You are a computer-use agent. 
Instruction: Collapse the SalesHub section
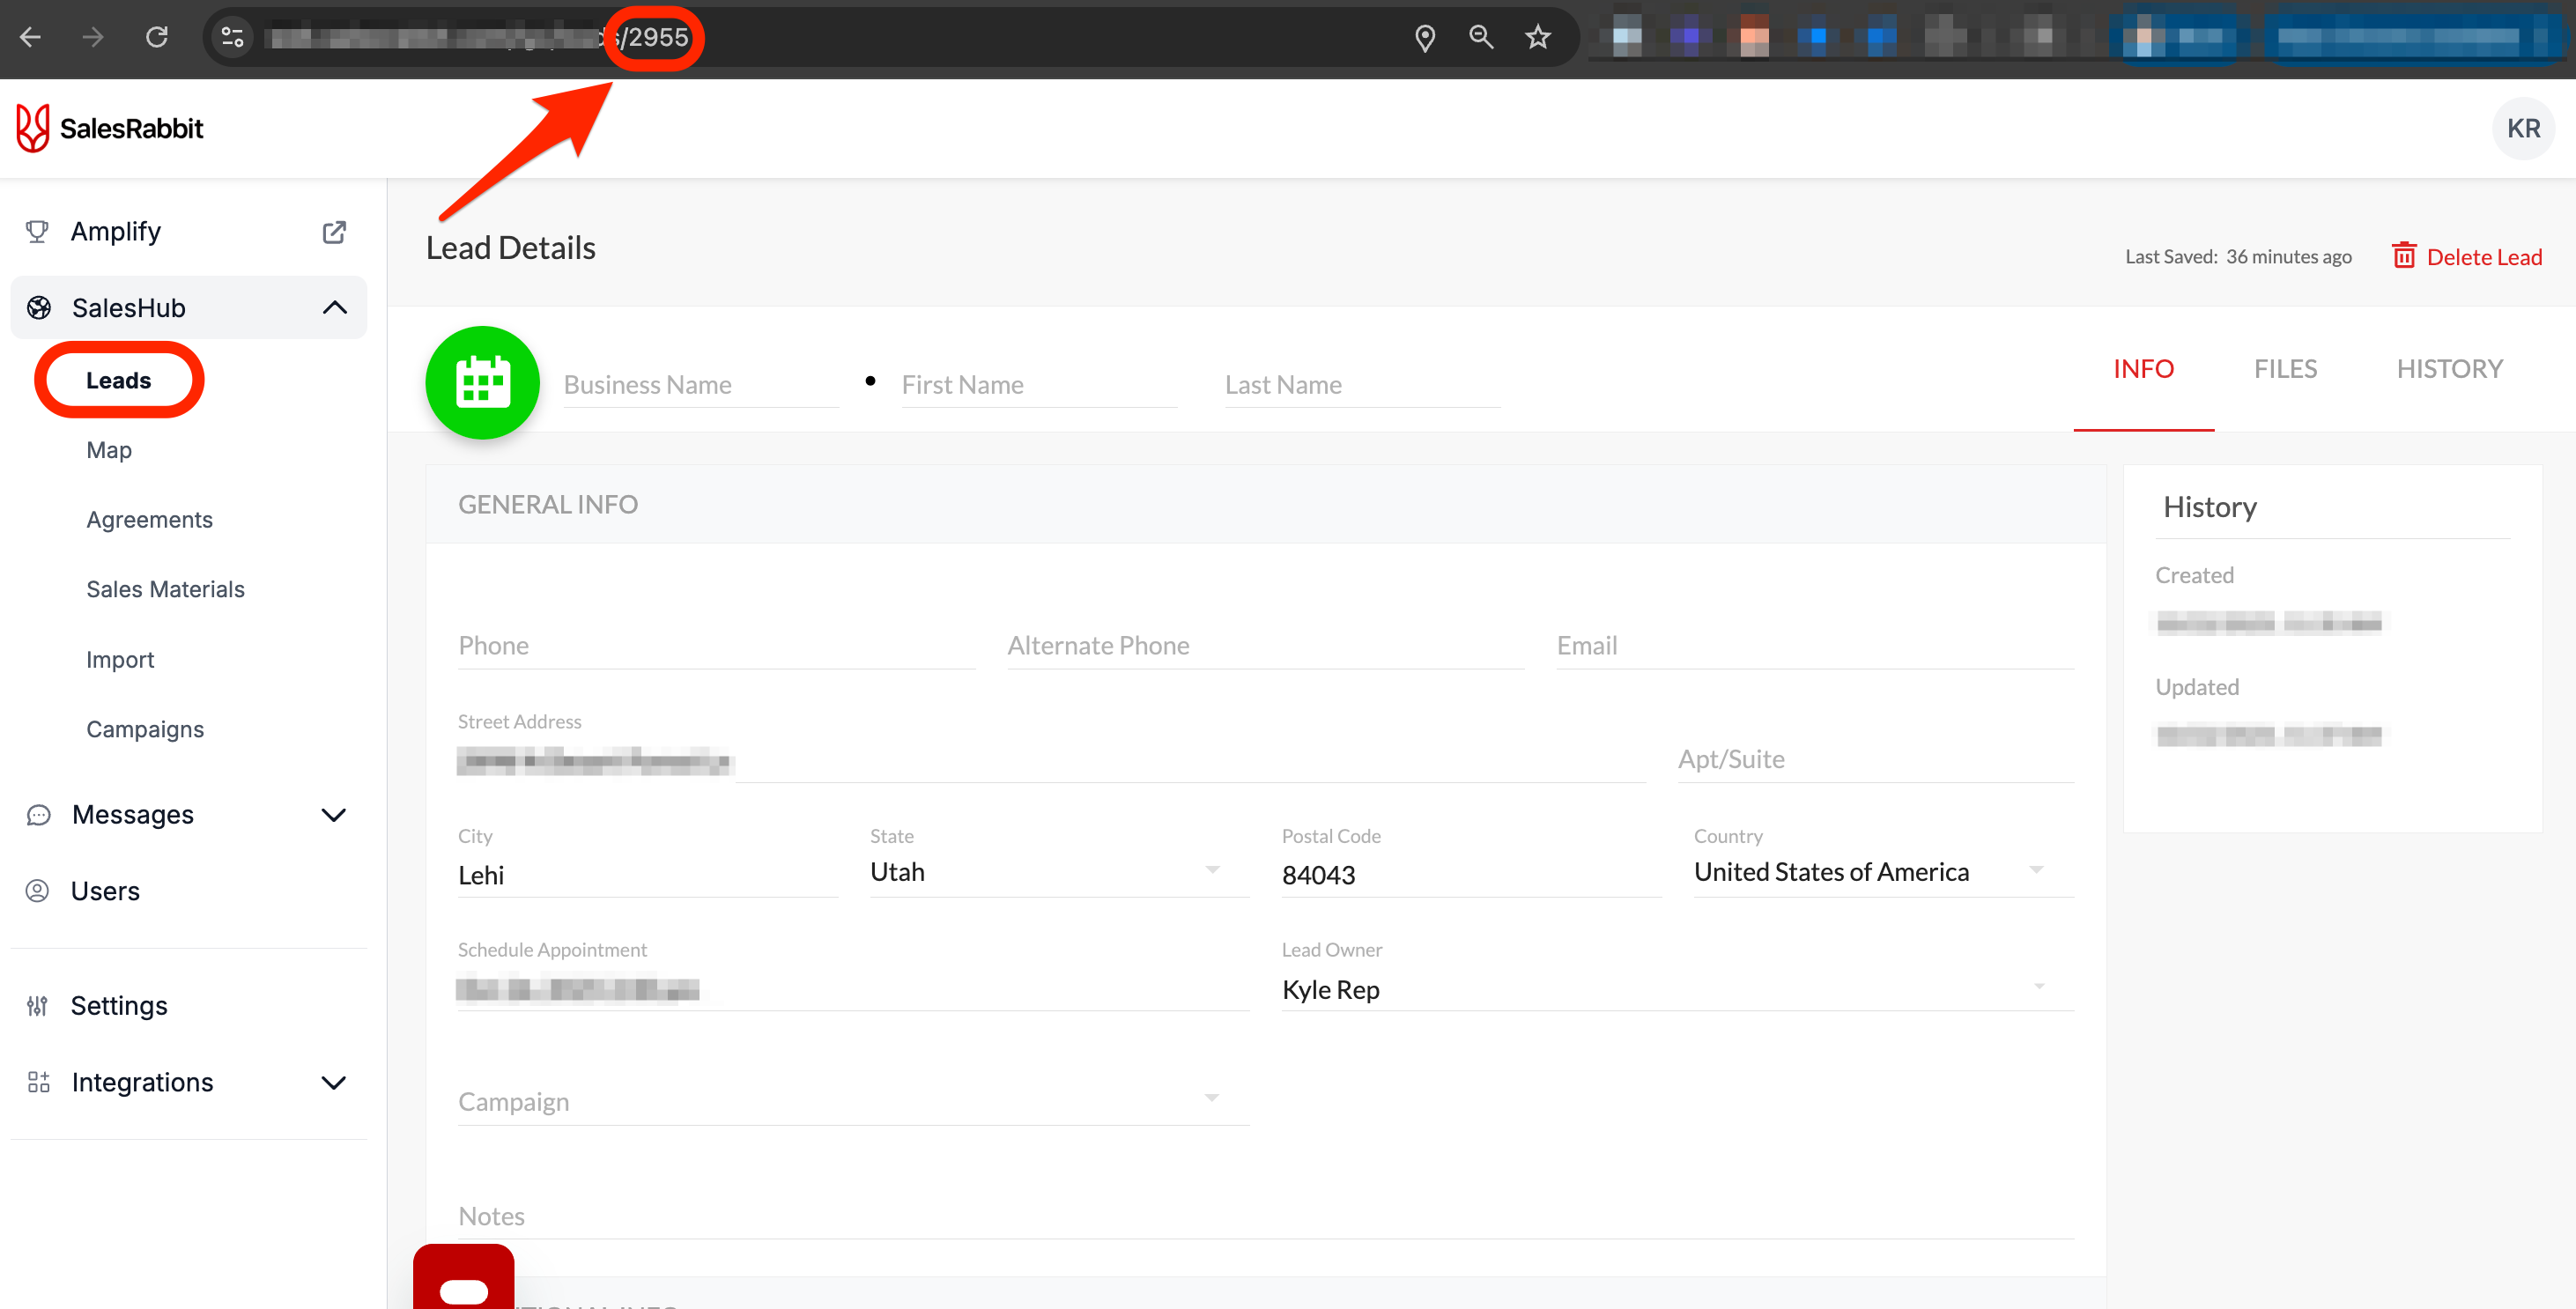click(335, 308)
